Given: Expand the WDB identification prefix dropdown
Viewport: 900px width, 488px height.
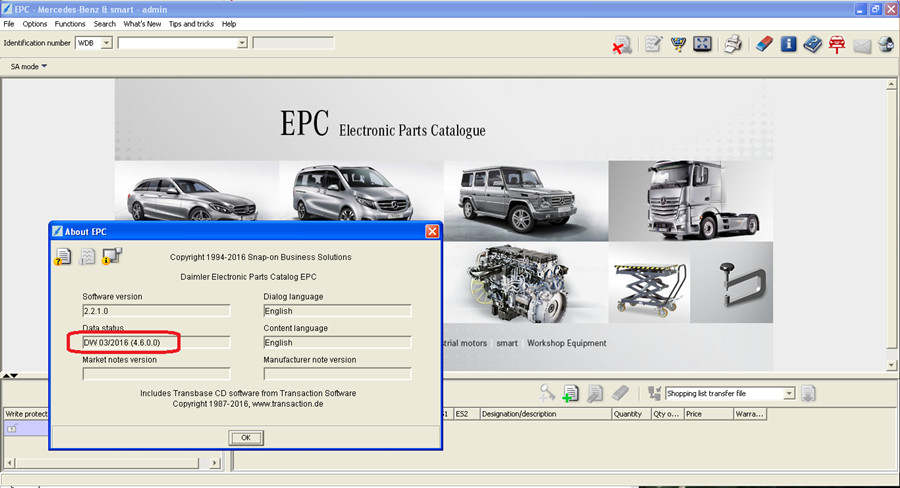Looking at the screenshot, I should [106, 43].
